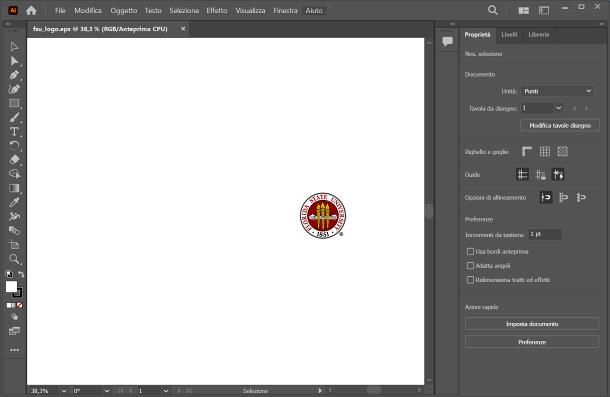Open the Oggetto menu
The width and height of the screenshot is (610, 397).
pos(124,11)
